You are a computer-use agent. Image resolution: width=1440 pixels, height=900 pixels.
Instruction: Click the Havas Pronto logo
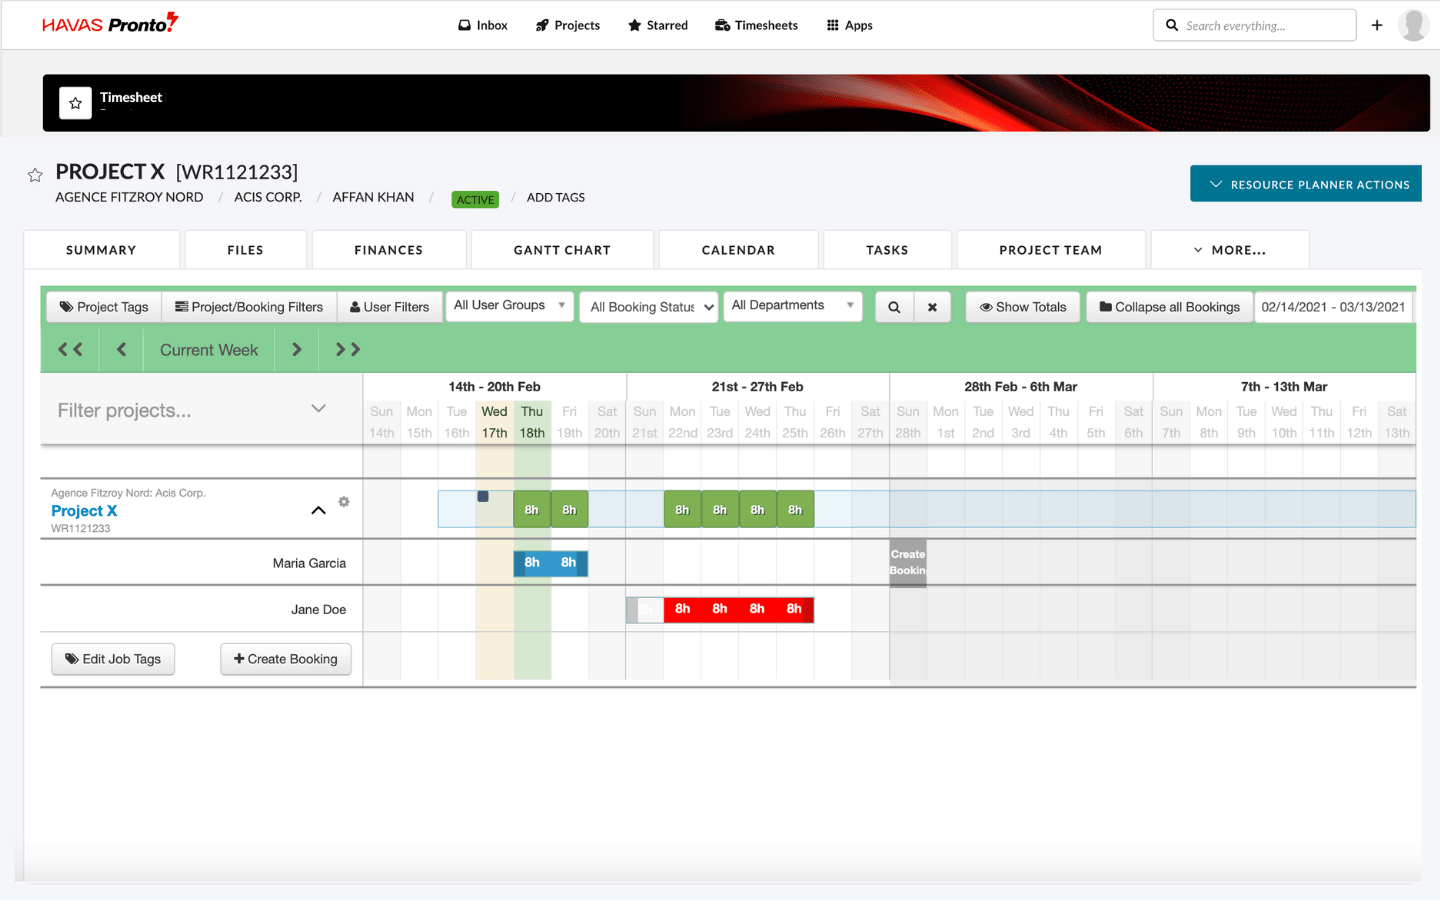pos(110,24)
